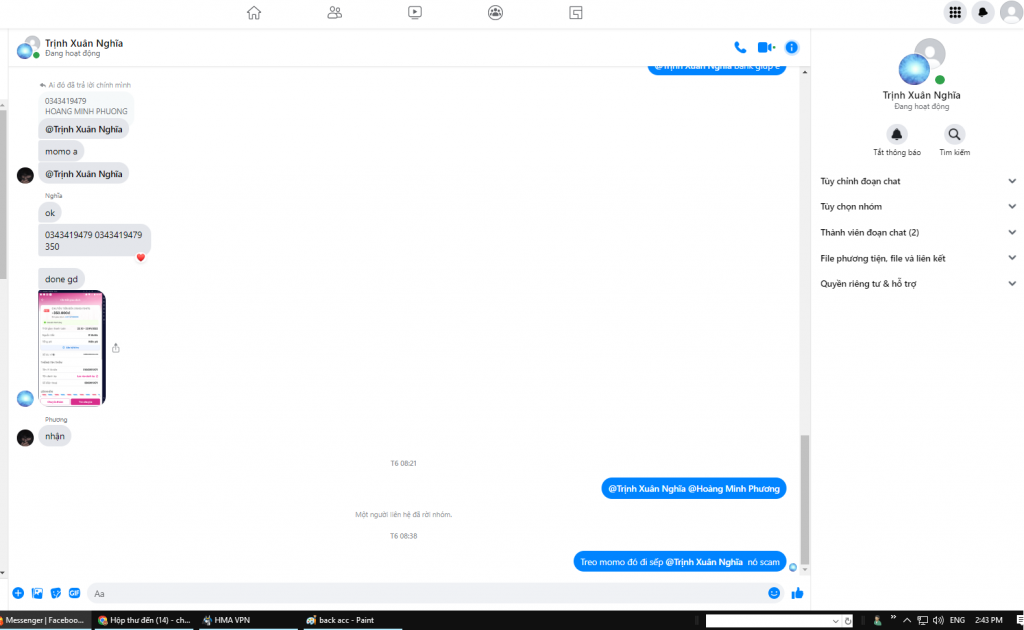
Task: Open the emoji picker in the message box
Action: pyautogui.click(x=774, y=593)
